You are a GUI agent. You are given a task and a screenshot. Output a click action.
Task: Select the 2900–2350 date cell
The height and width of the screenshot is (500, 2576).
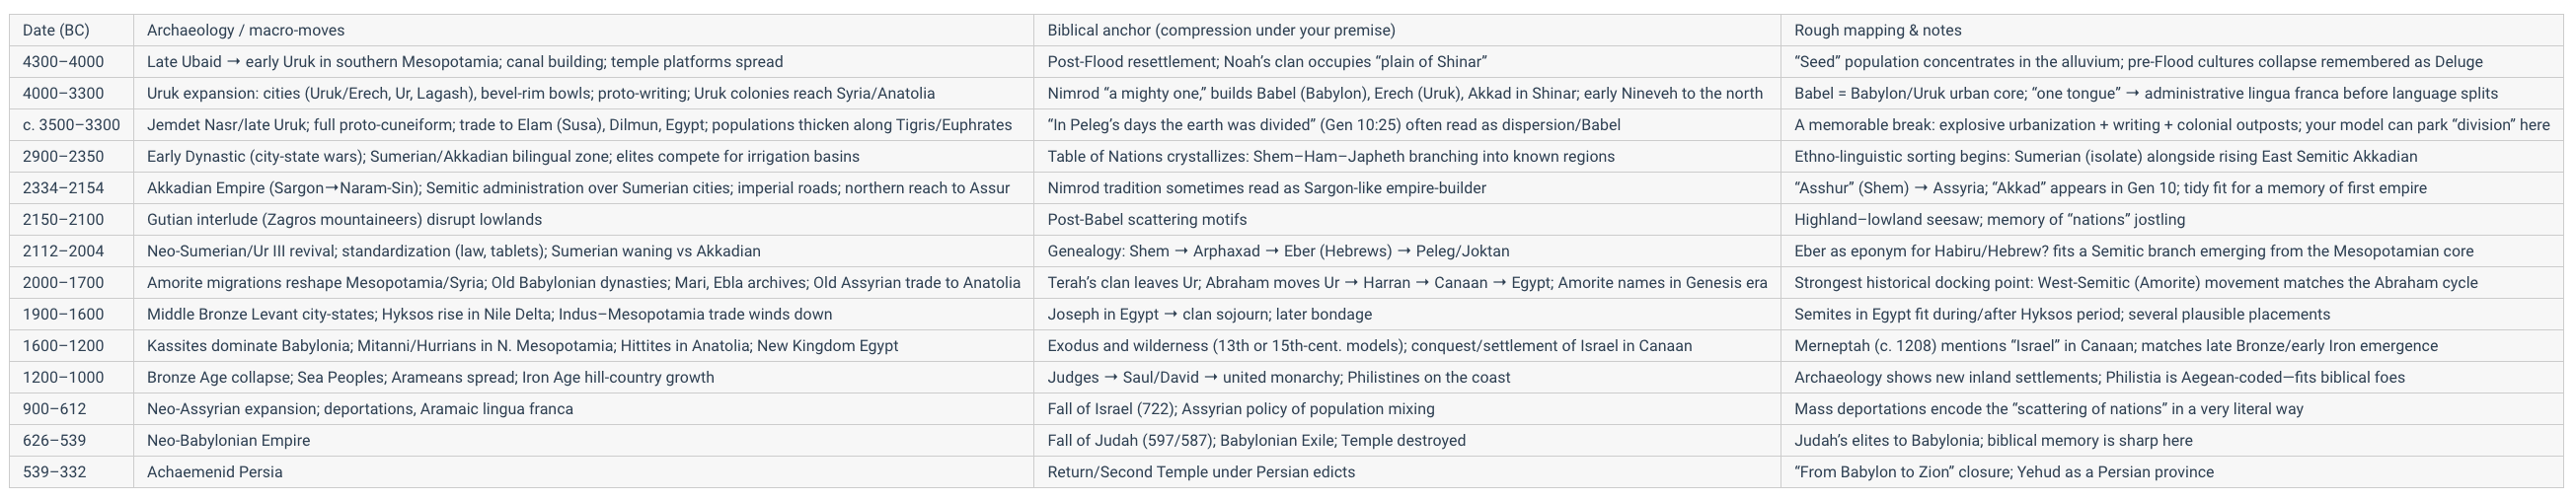pos(71,156)
